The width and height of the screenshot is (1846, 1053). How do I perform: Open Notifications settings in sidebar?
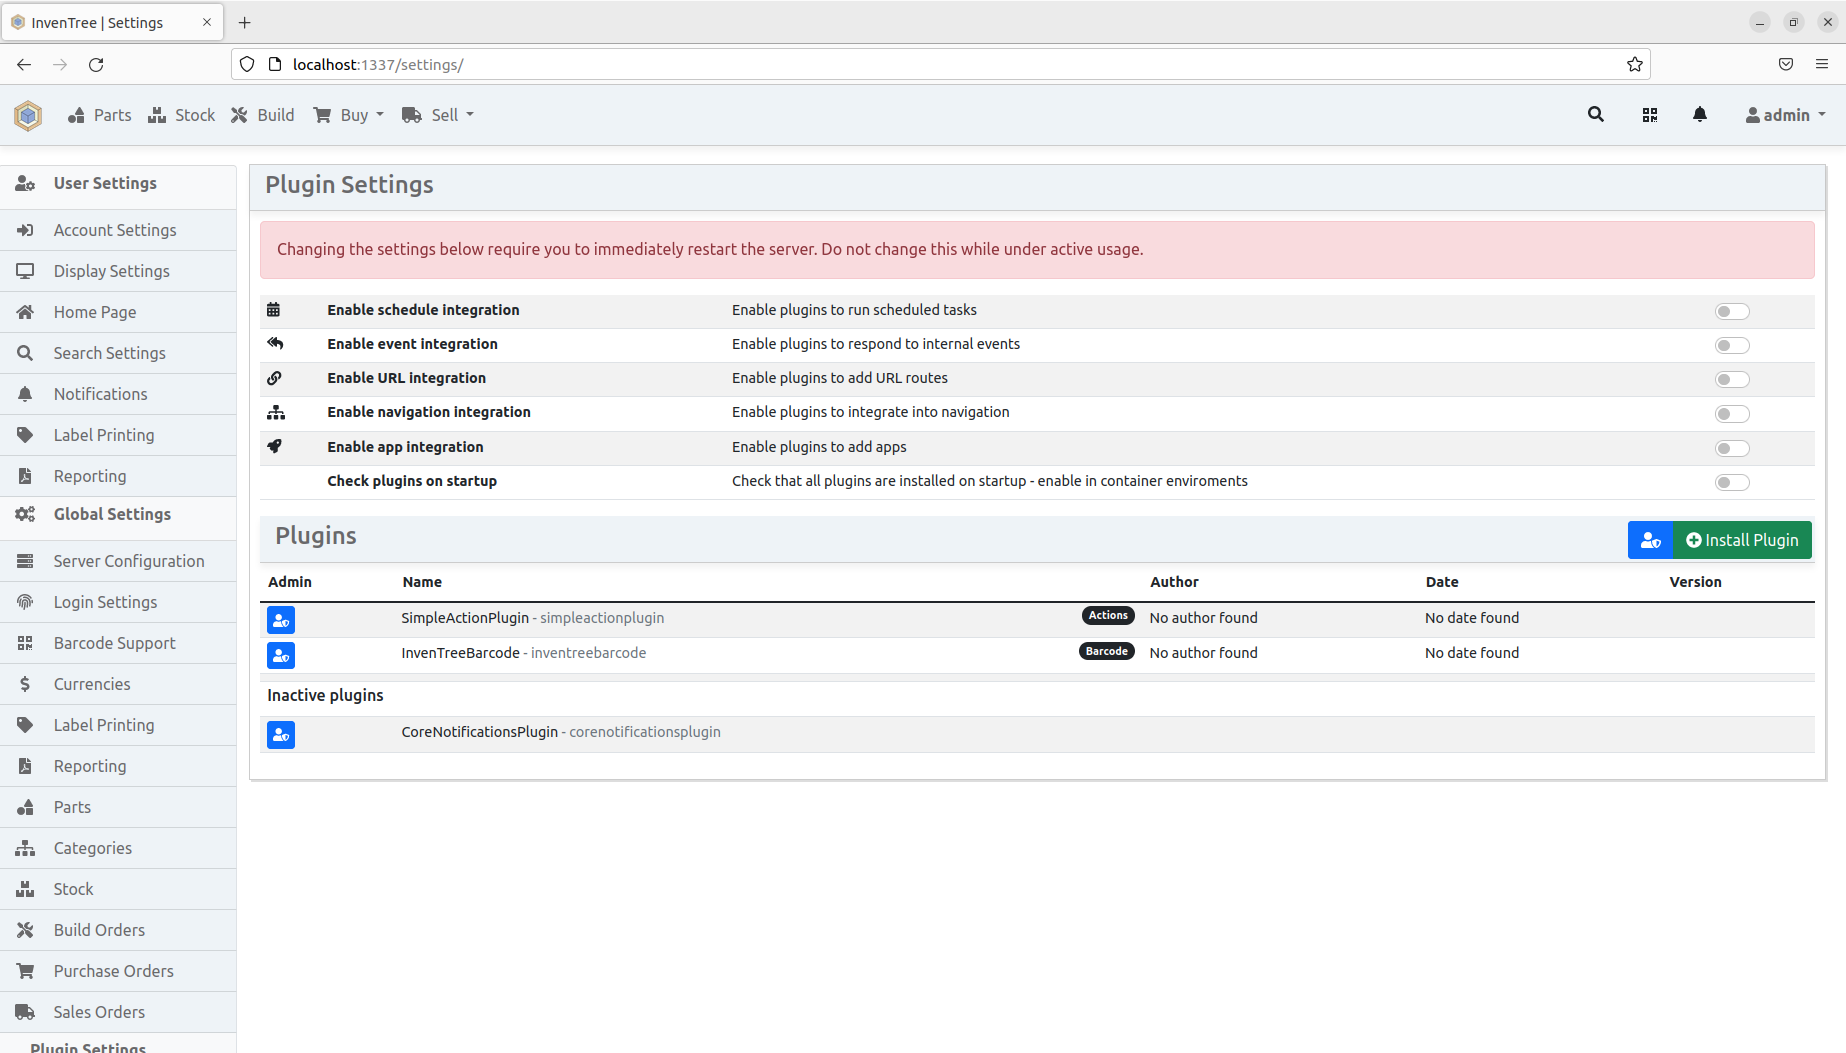point(118,394)
